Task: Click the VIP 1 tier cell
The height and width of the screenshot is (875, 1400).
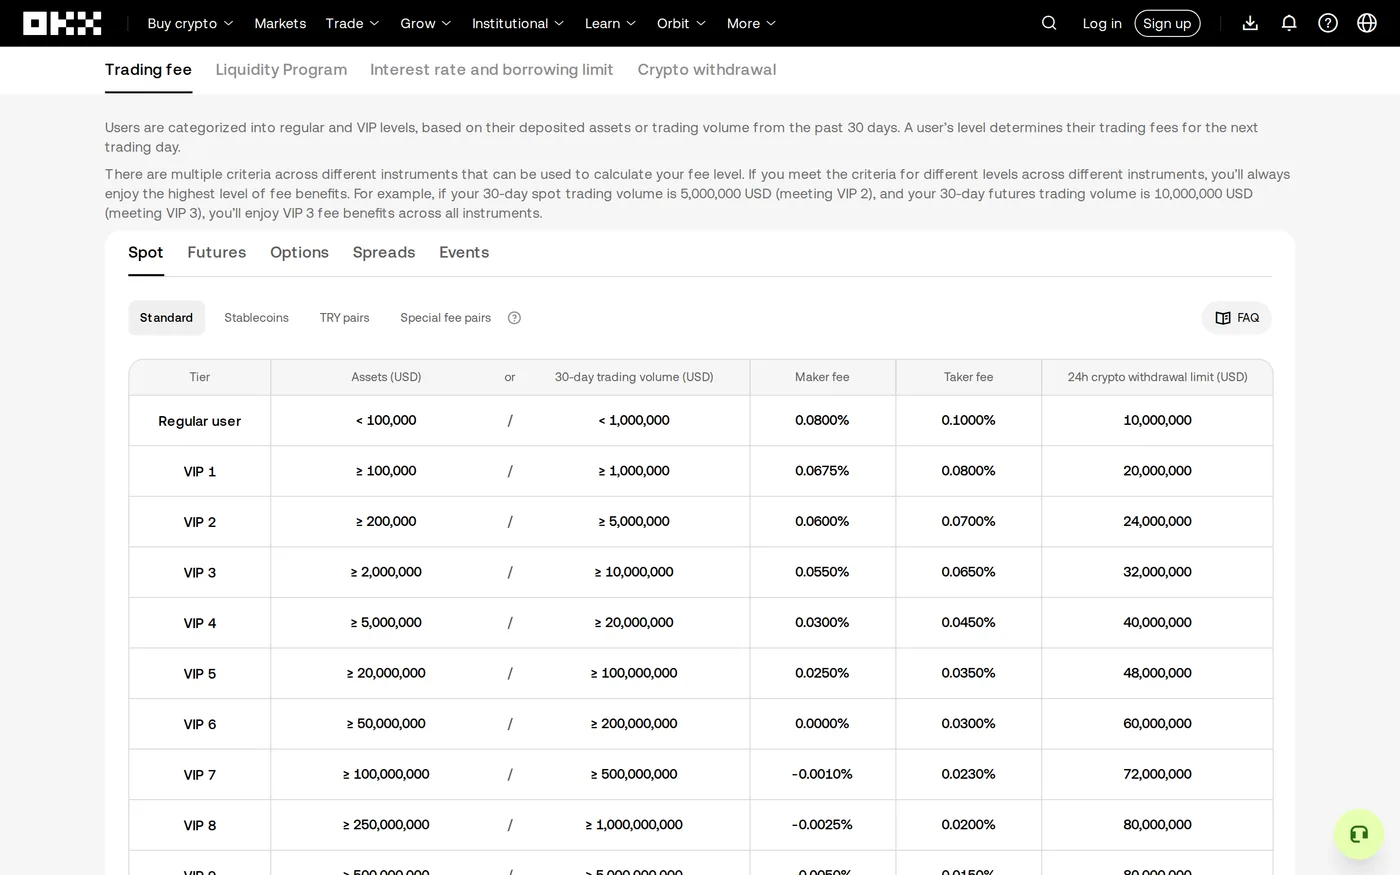Action: pyautogui.click(x=200, y=471)
